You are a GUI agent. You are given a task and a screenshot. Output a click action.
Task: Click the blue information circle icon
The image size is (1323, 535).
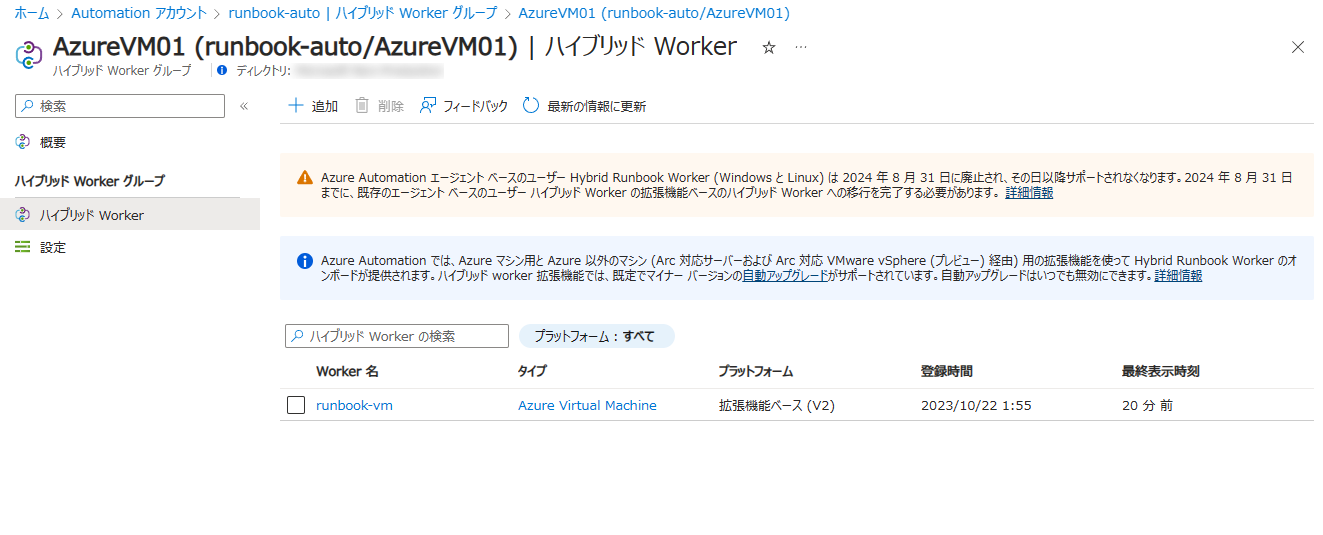pos(305,261)
